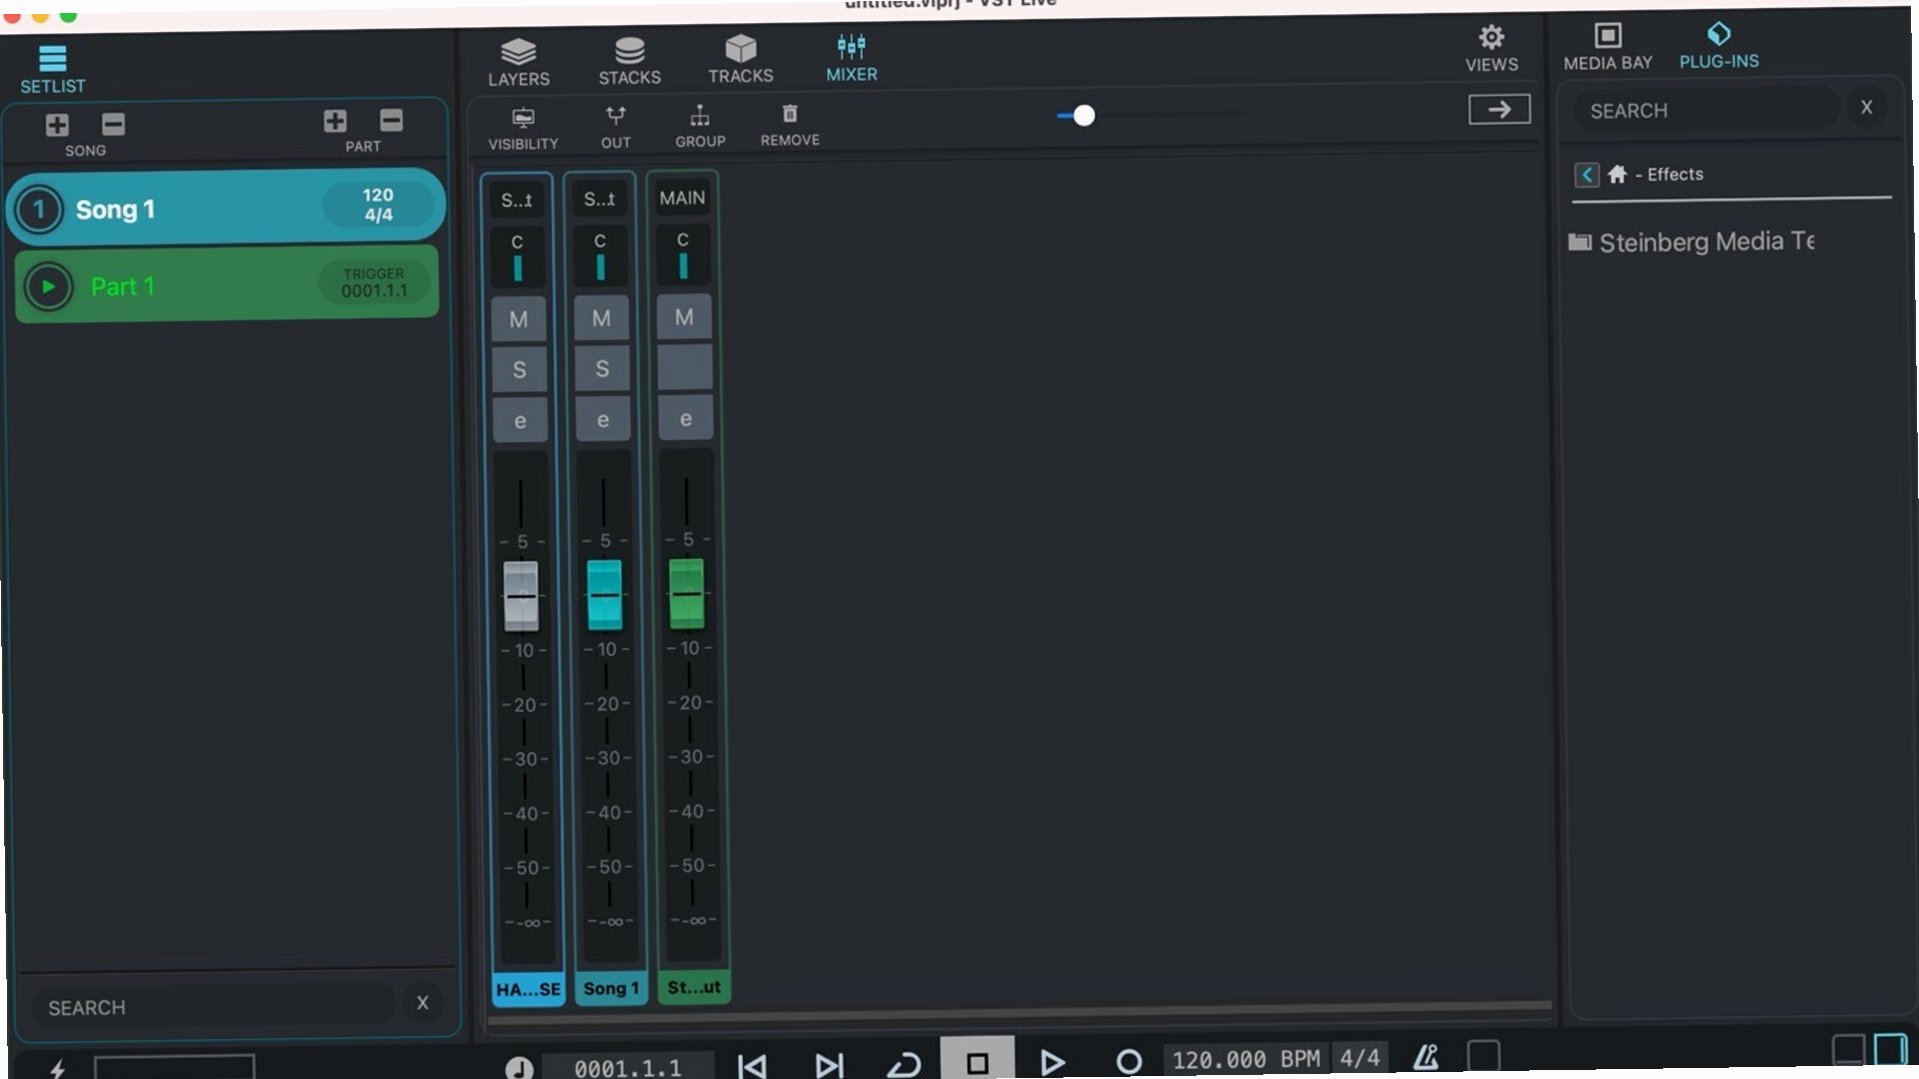Stop playback with the Stop button

[977, 1062]
